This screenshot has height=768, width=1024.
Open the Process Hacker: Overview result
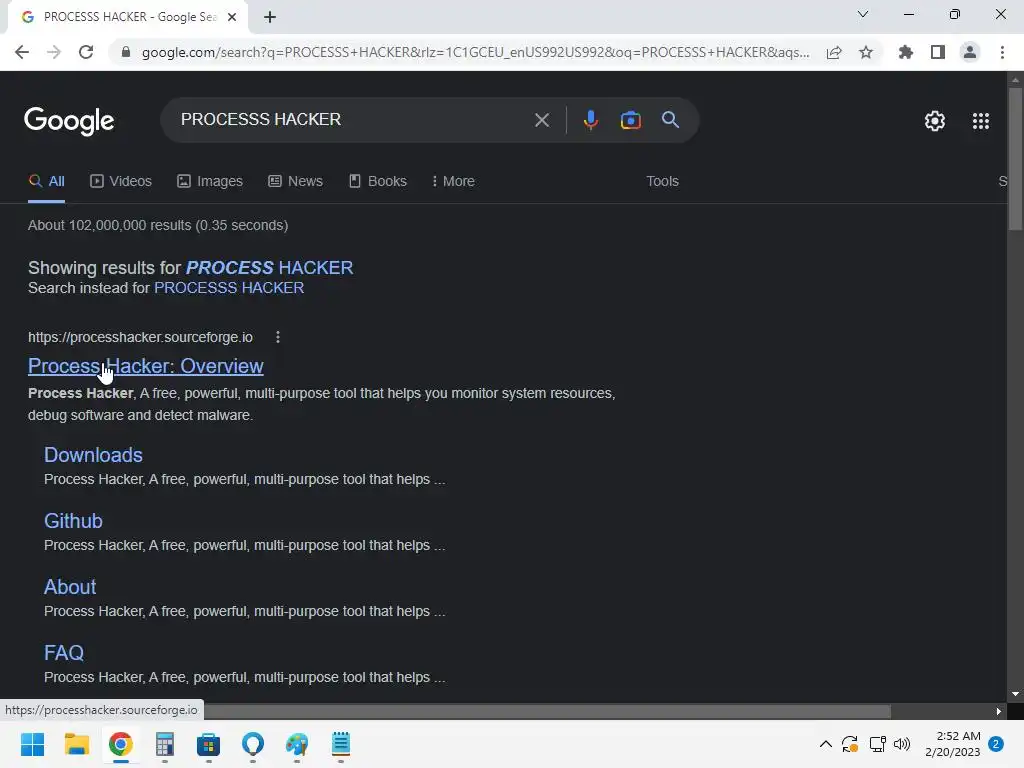(146, 366)
